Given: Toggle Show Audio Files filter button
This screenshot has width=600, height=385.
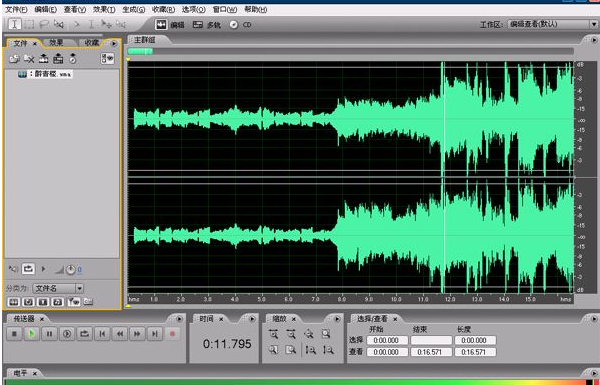Looking at the screenshot, I should point(13,302).
